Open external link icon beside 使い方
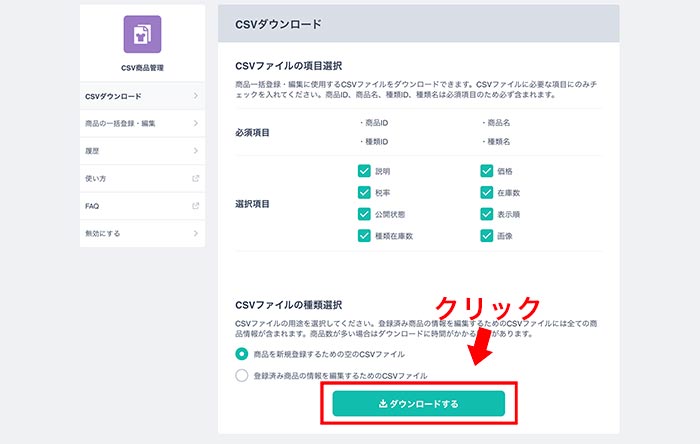The height and width of the screenshot is (444, 700). [196, 178]
